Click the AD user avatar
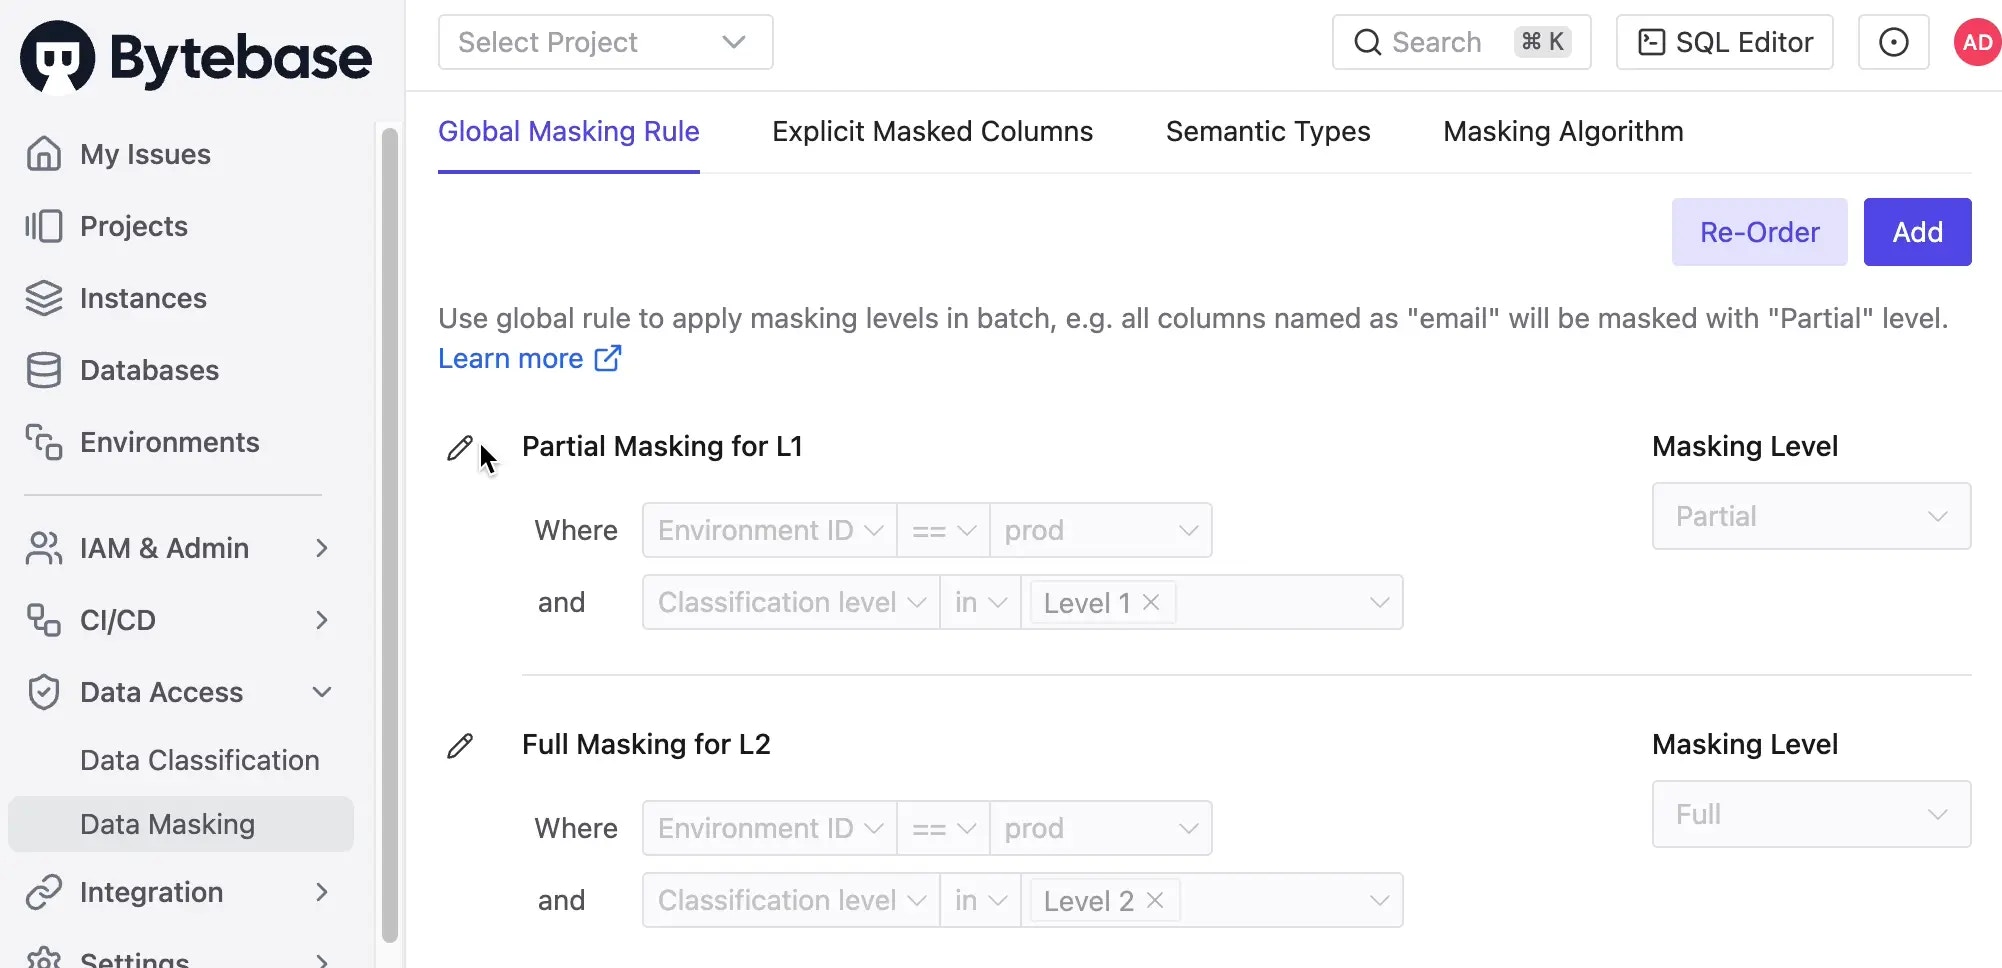Screen dimensions: 2002x968 (1977, 42)
